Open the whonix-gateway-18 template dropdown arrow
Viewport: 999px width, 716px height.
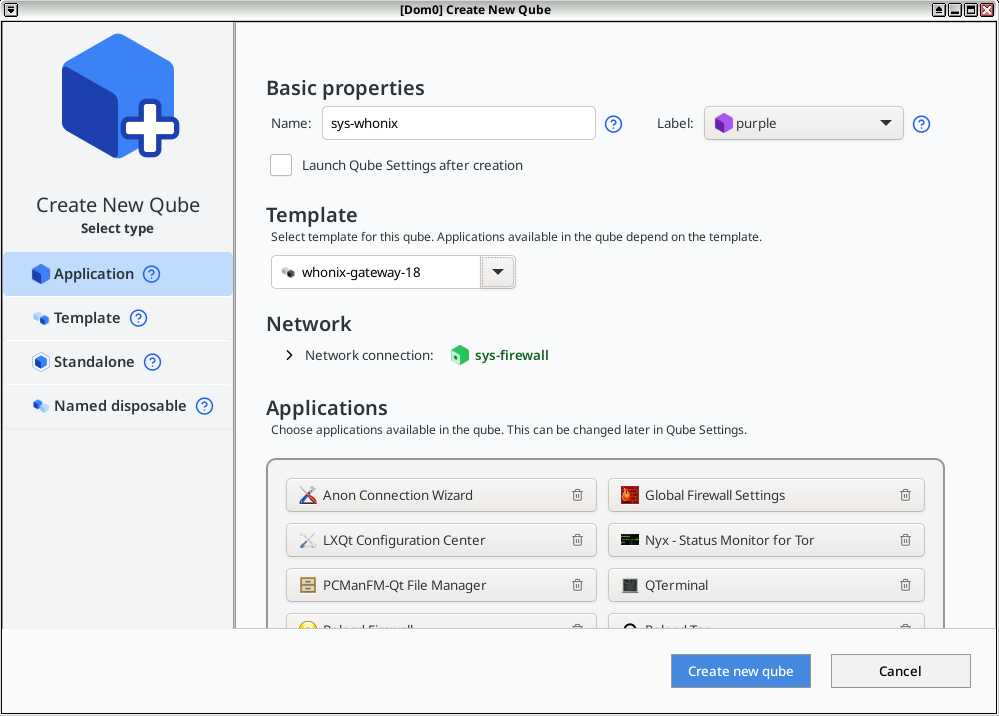tap(498, 272)
